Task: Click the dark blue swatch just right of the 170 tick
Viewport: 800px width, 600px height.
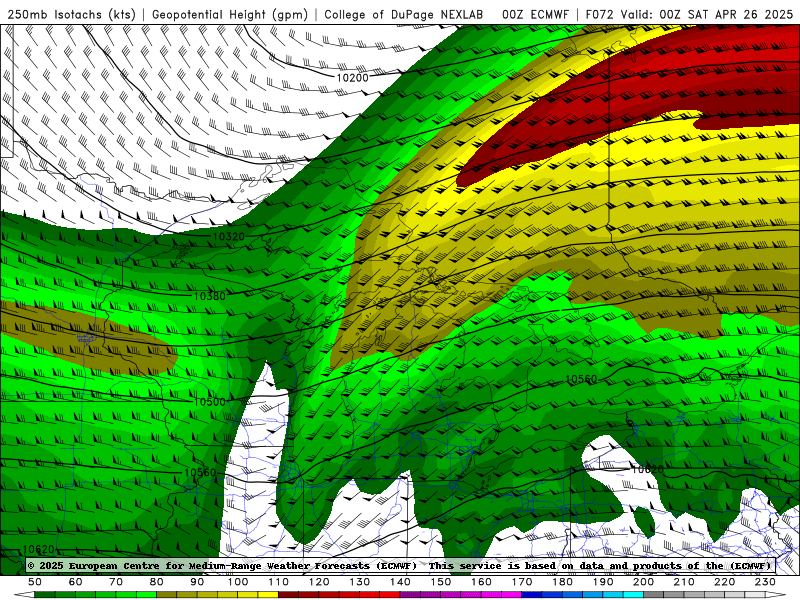Action: (532, 595)
